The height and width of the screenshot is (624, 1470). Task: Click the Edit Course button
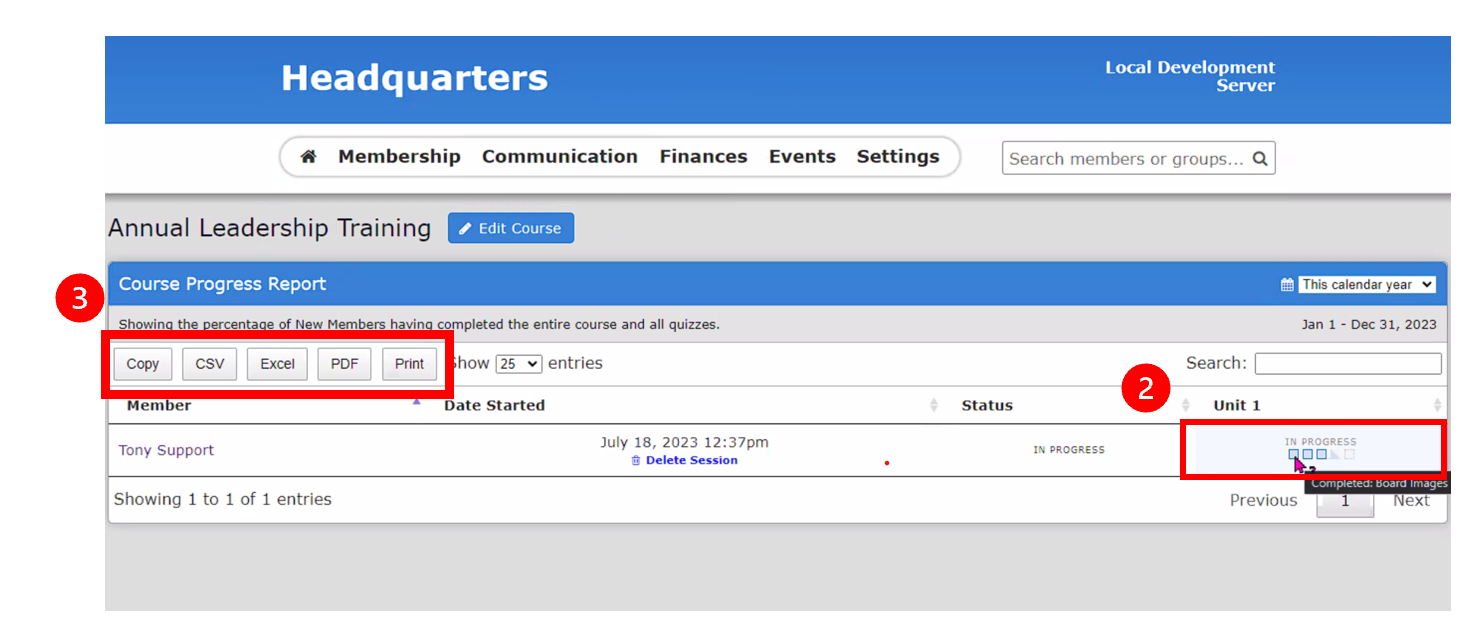(x=510, y=228)
